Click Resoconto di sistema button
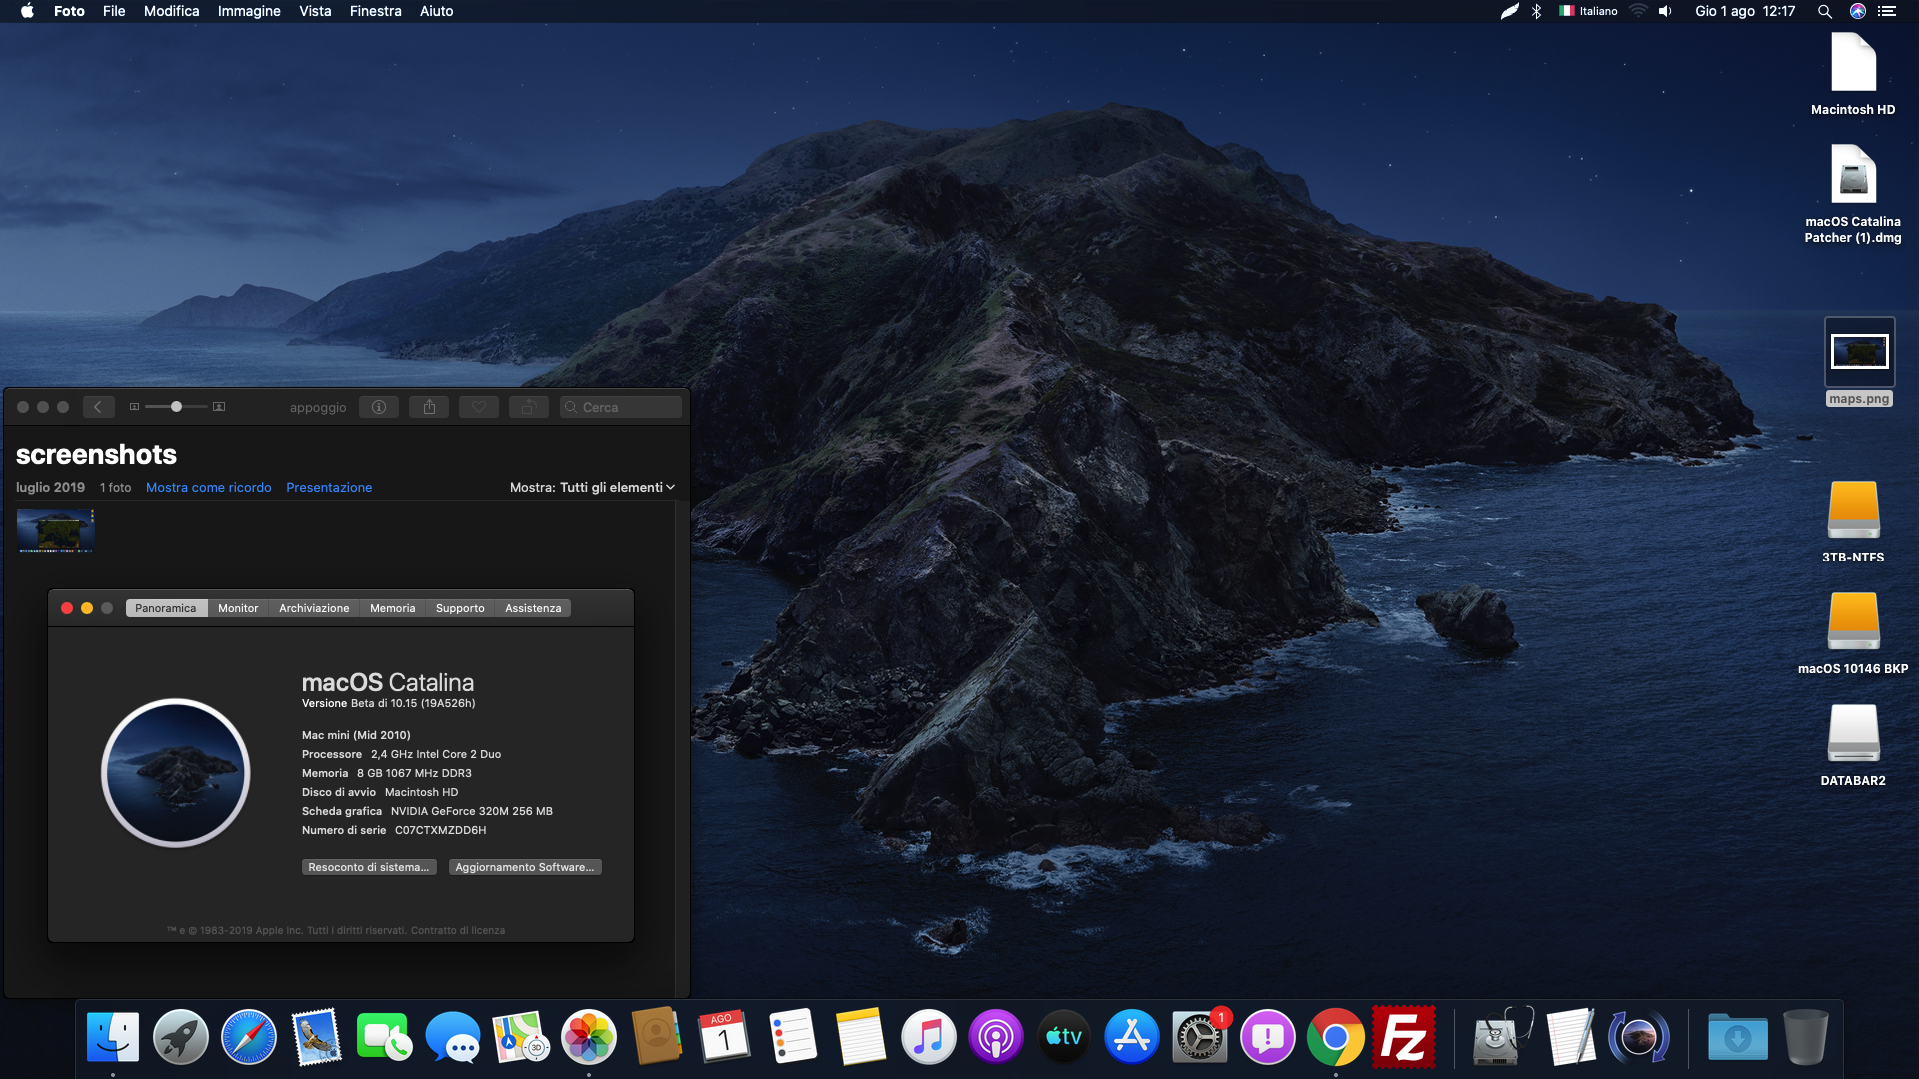1919x1079 pixels. click(x=368, y=867)
